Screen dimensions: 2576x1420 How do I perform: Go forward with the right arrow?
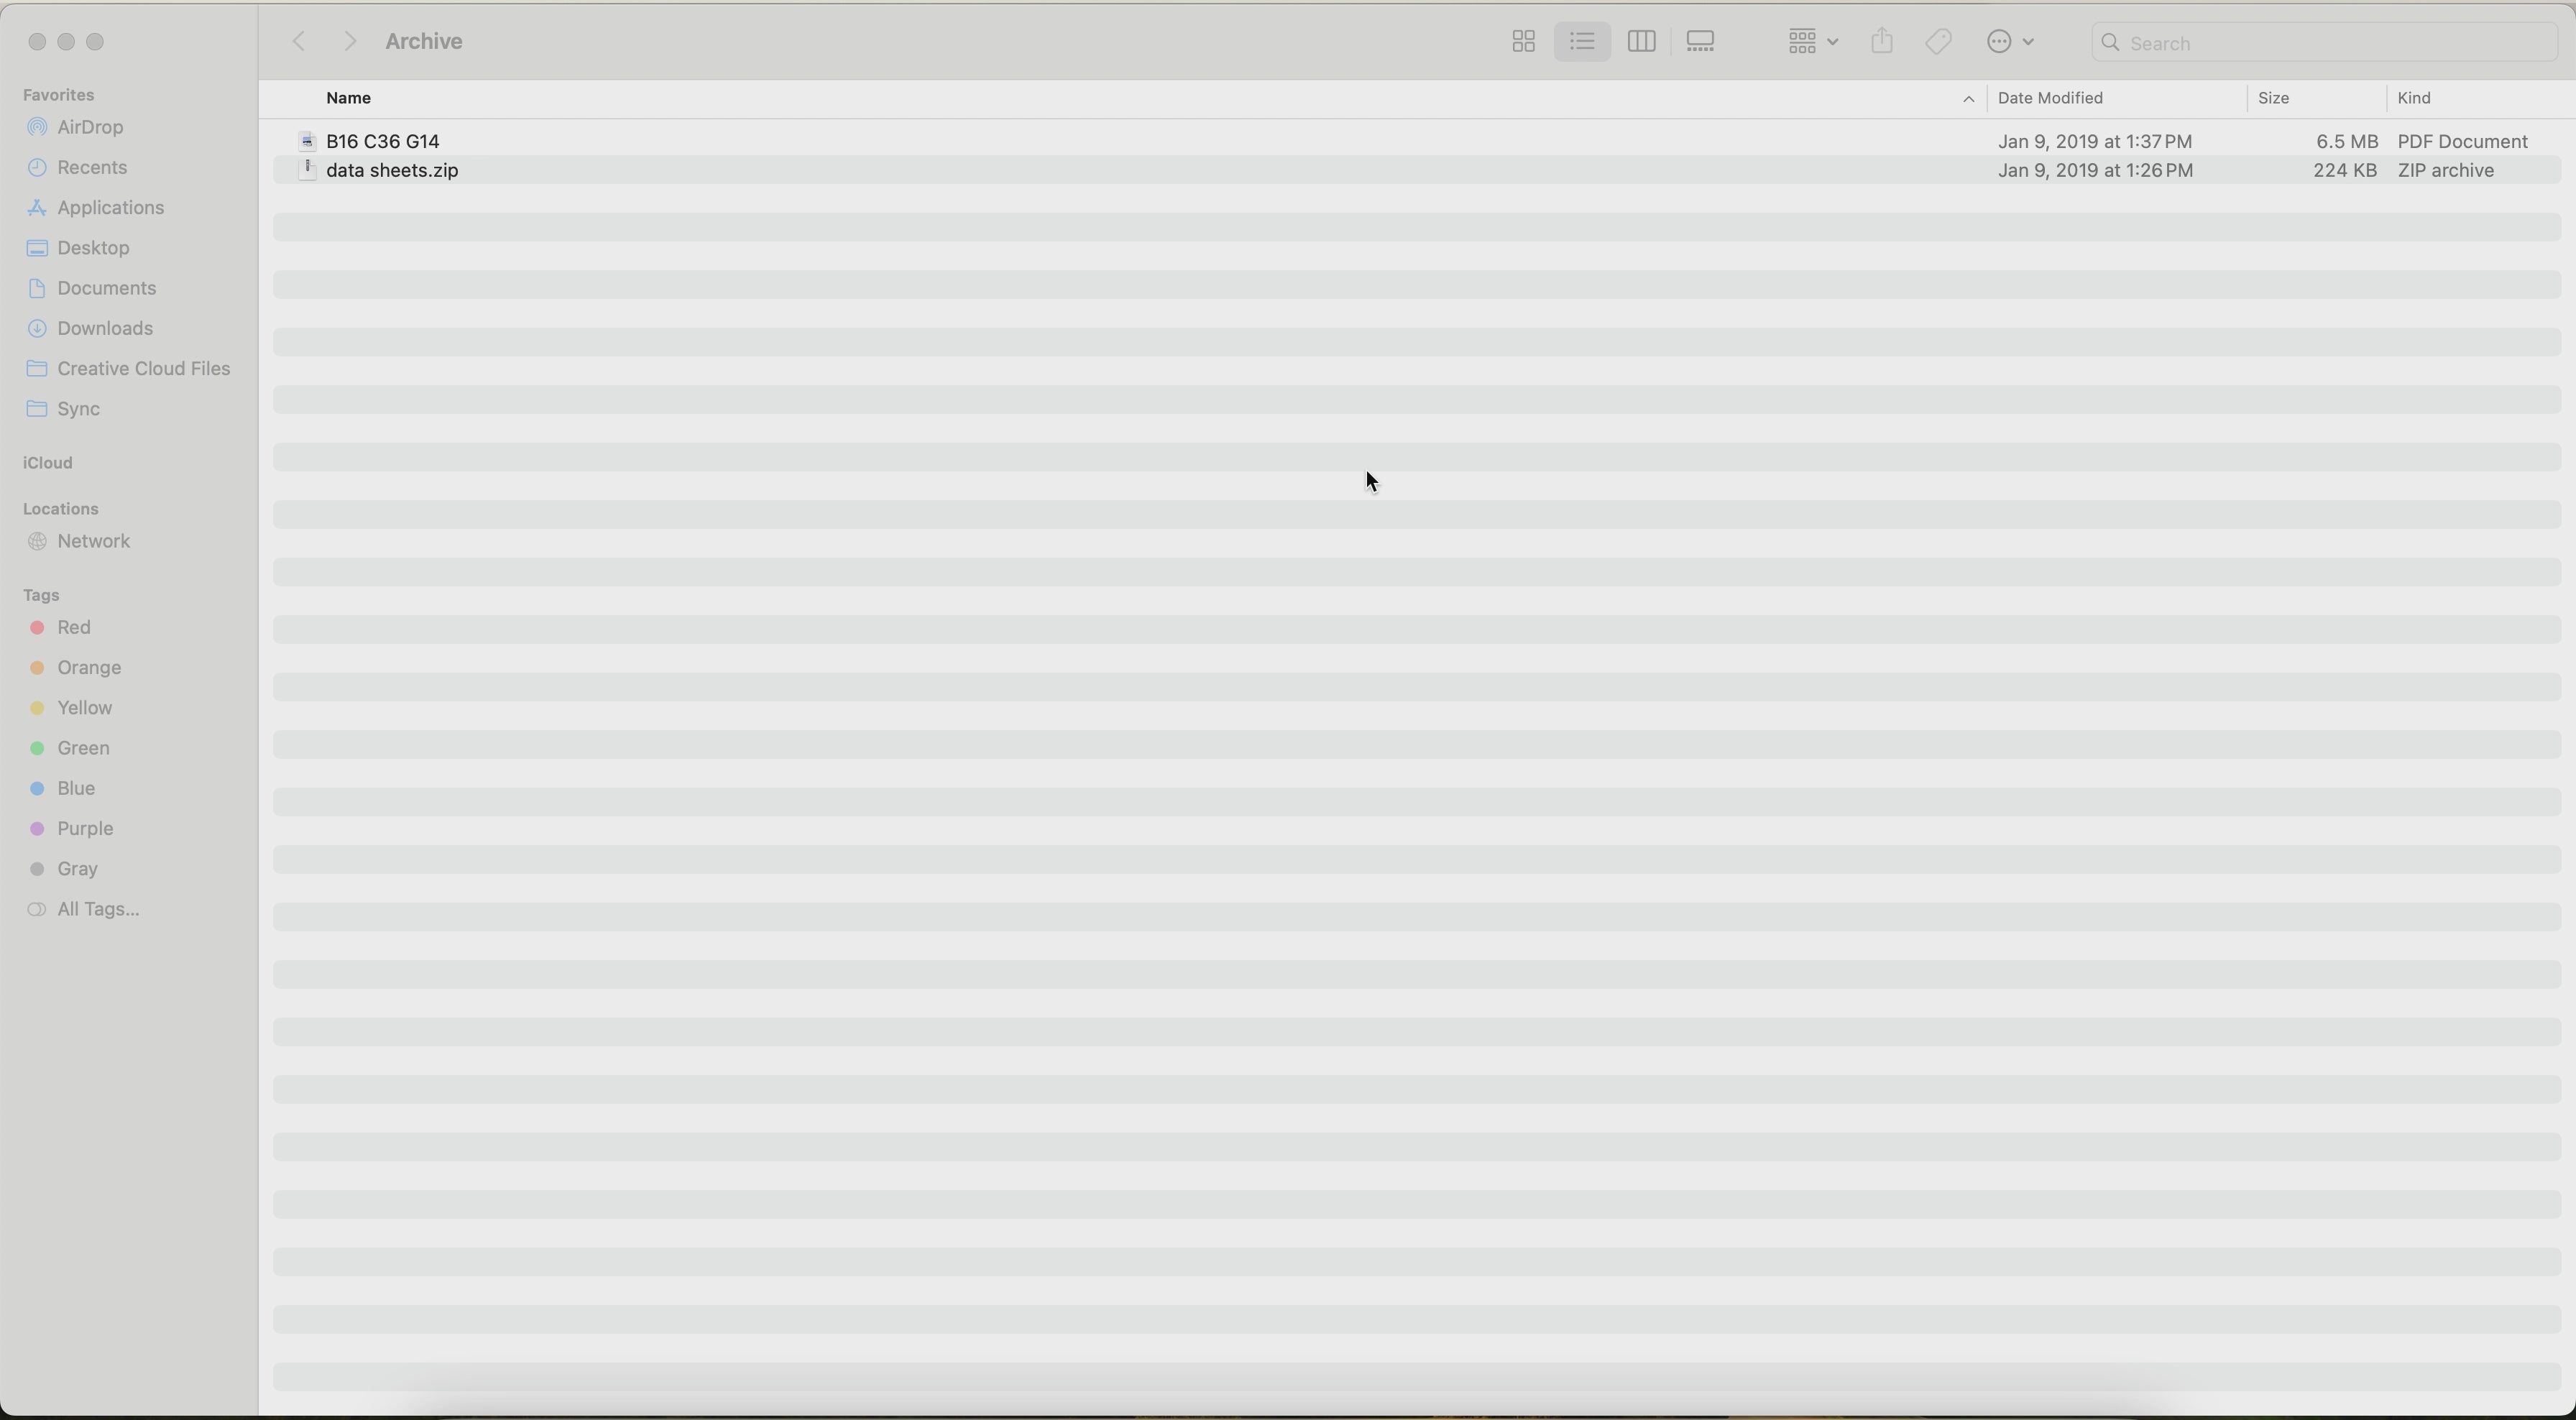[x=349, y=42]
